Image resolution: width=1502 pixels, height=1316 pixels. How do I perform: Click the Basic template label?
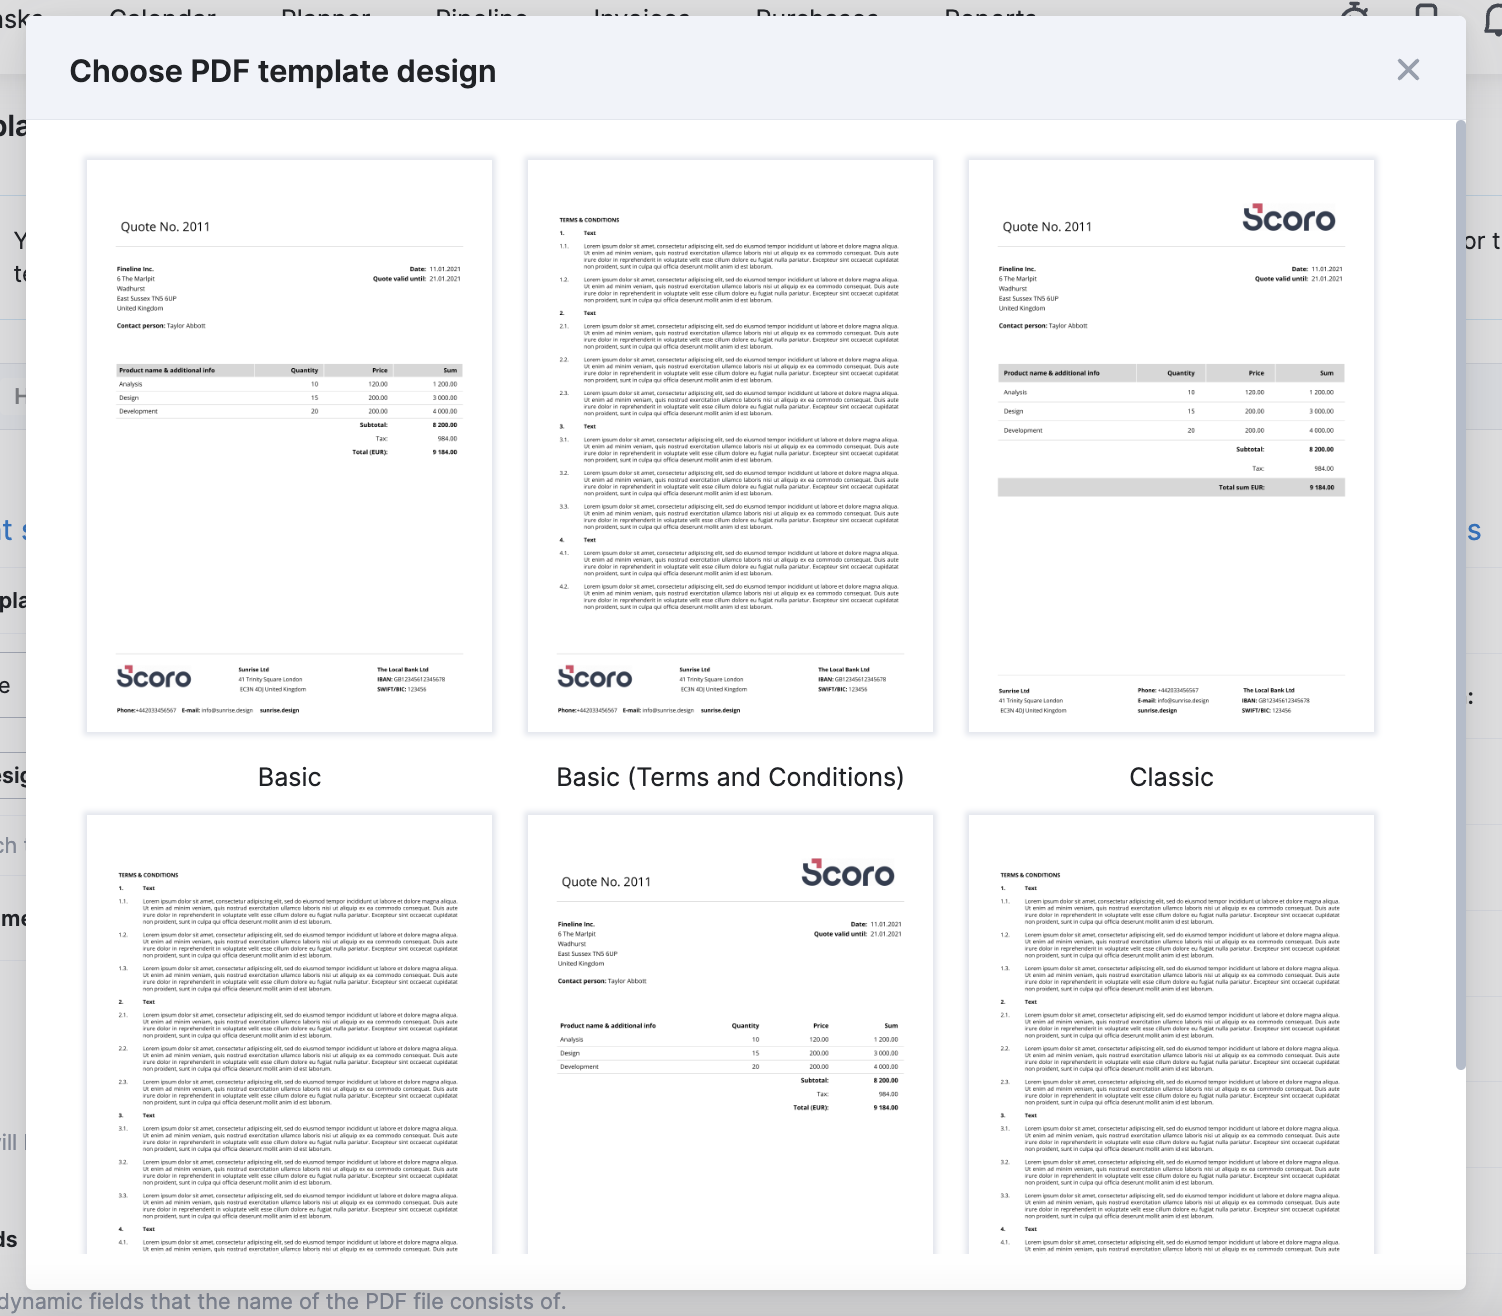(289, 777)
